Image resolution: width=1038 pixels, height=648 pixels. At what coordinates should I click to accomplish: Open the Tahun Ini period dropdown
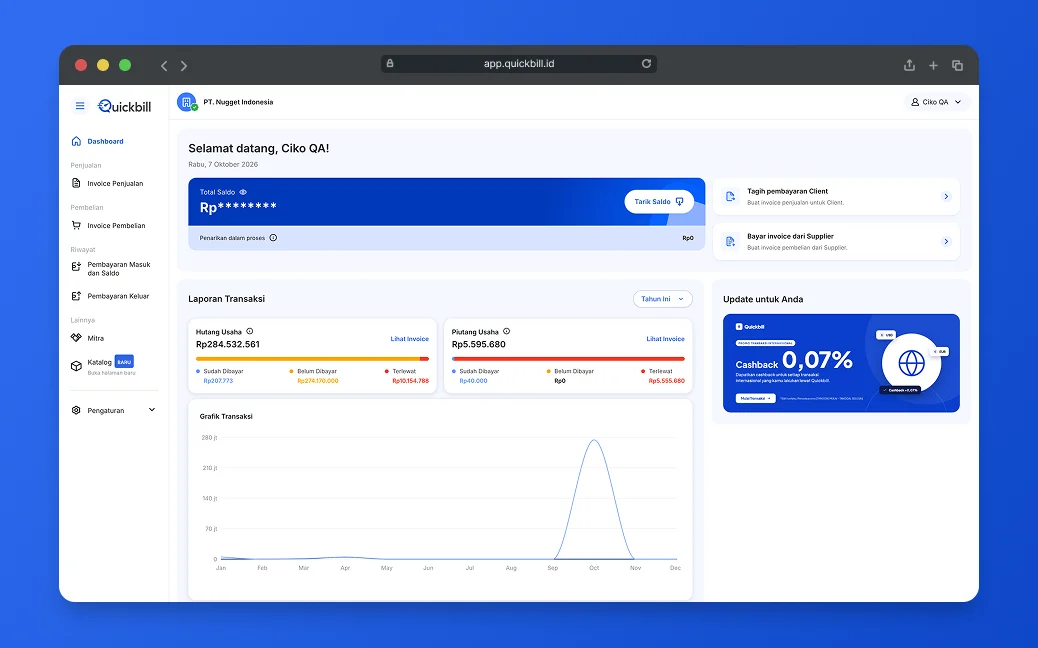pos(663,299)
